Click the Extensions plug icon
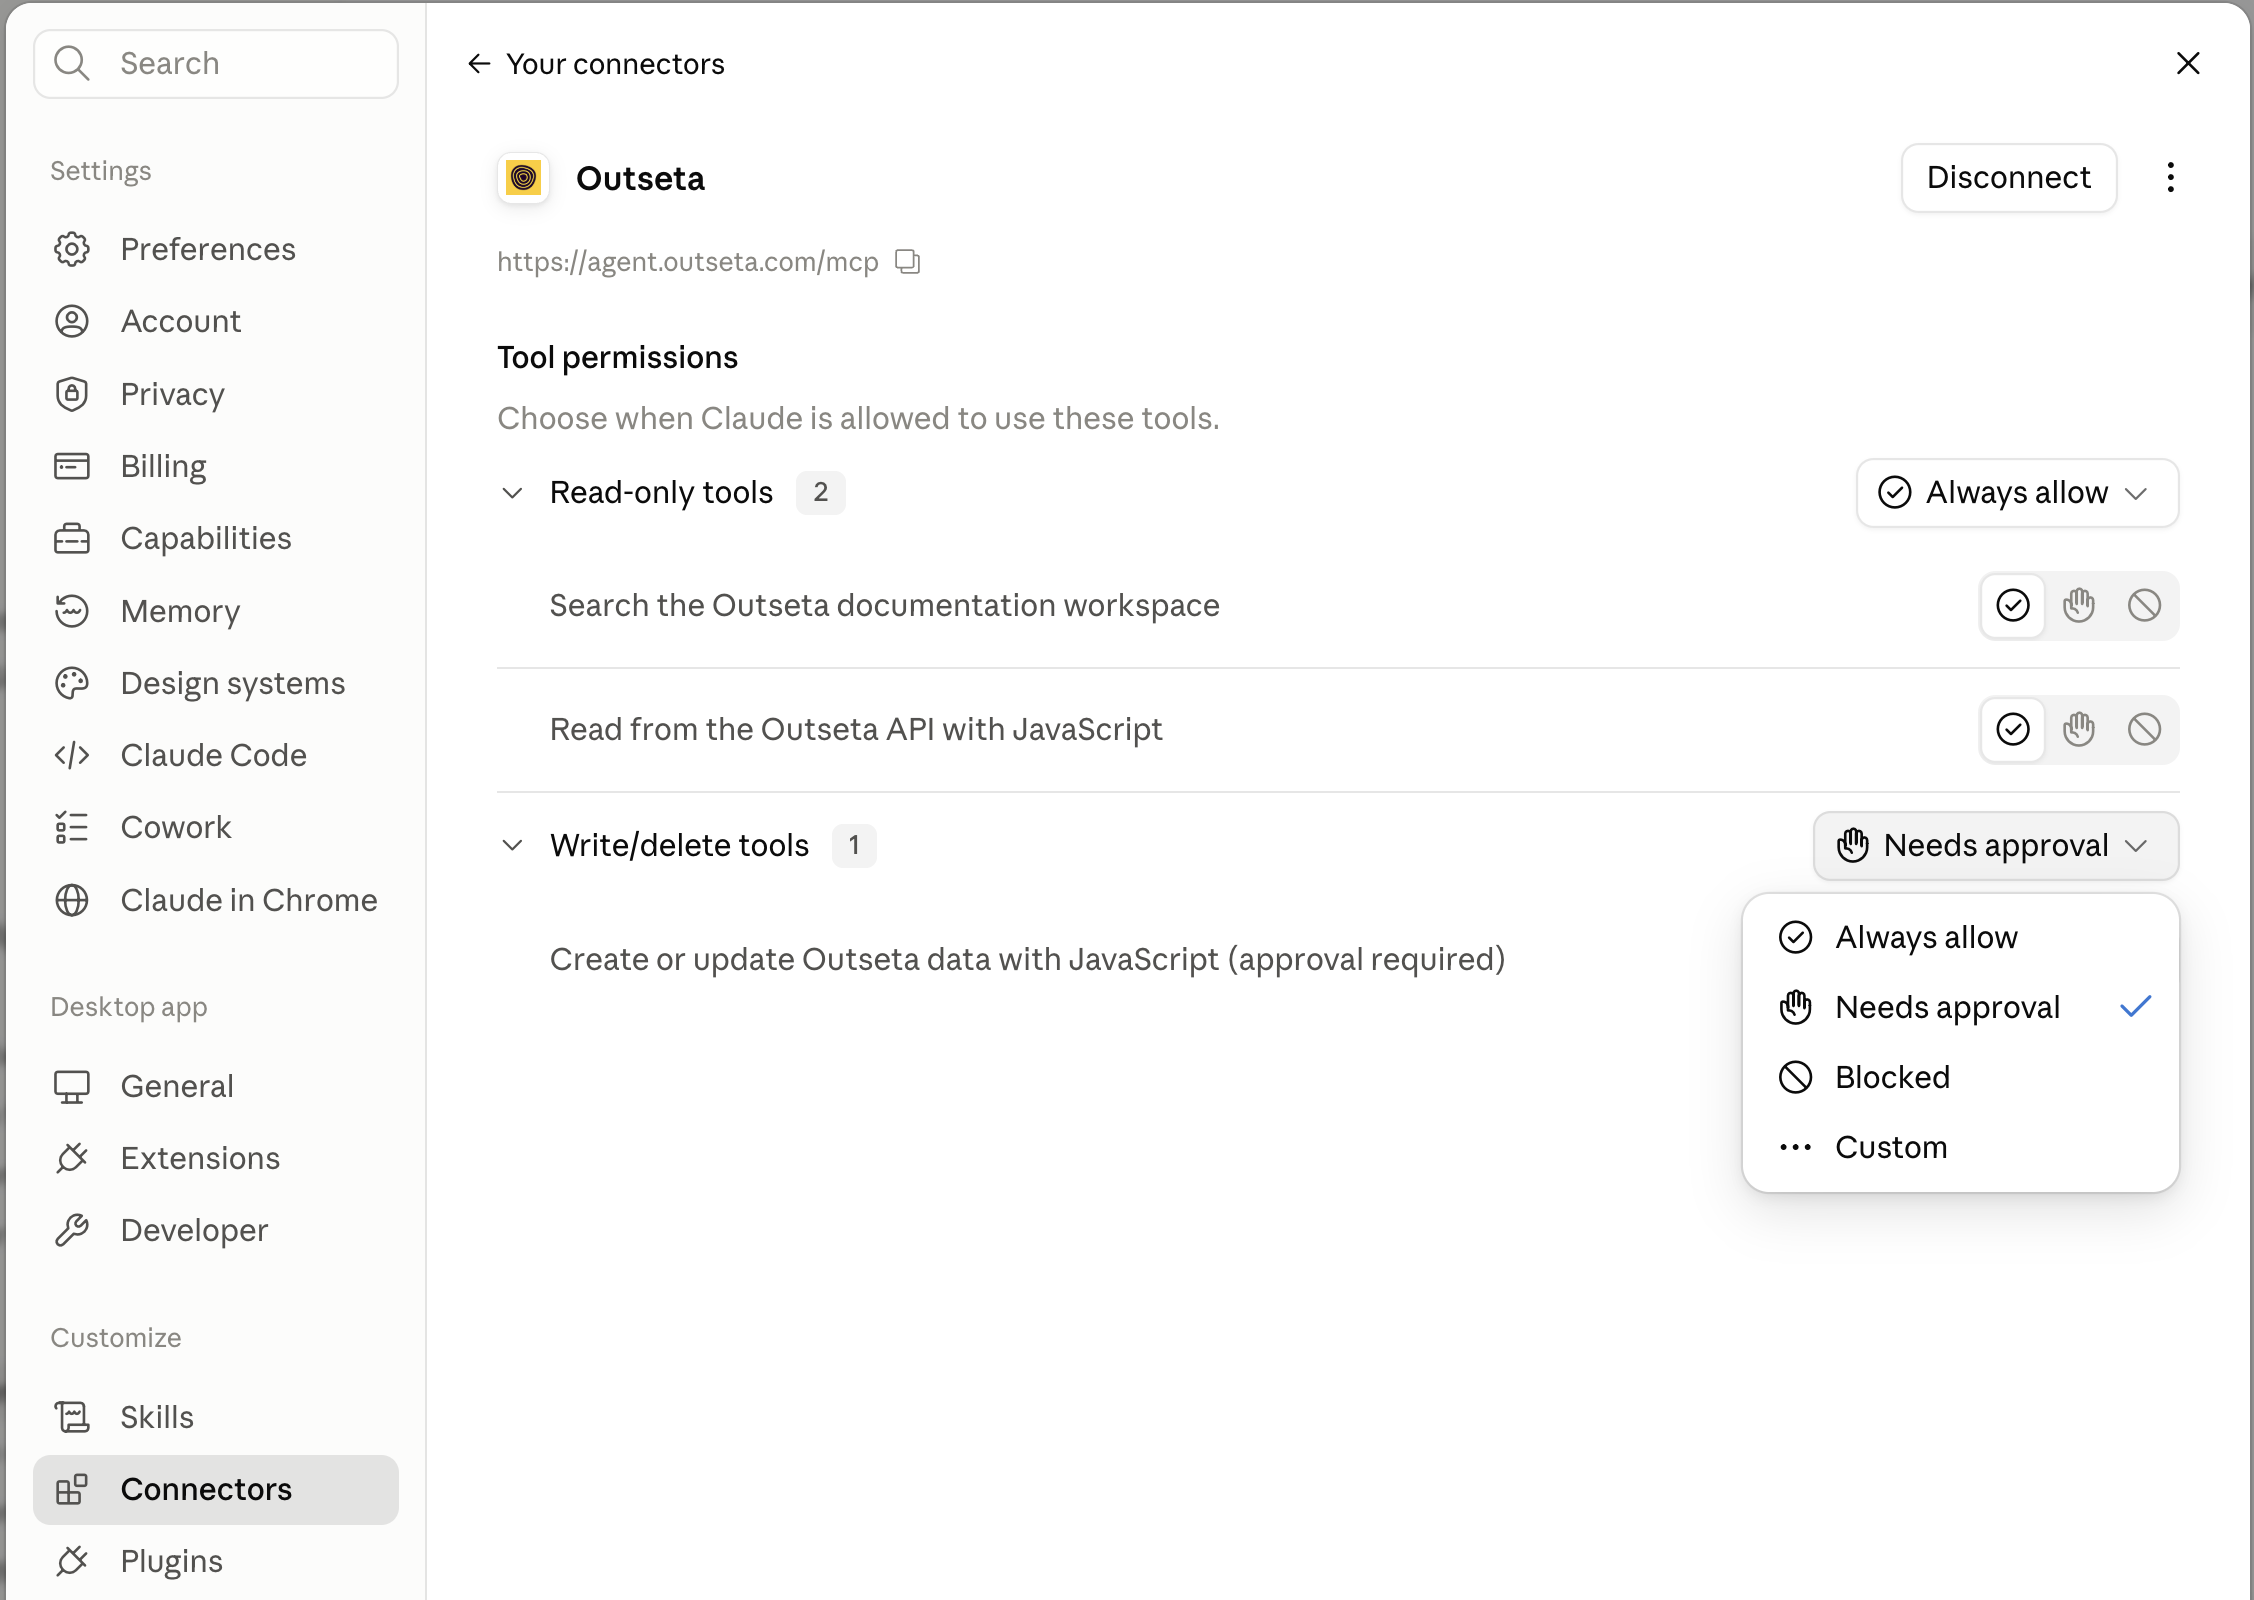This screenshot has width=2254, height=1600. (x=72, y=1158)
